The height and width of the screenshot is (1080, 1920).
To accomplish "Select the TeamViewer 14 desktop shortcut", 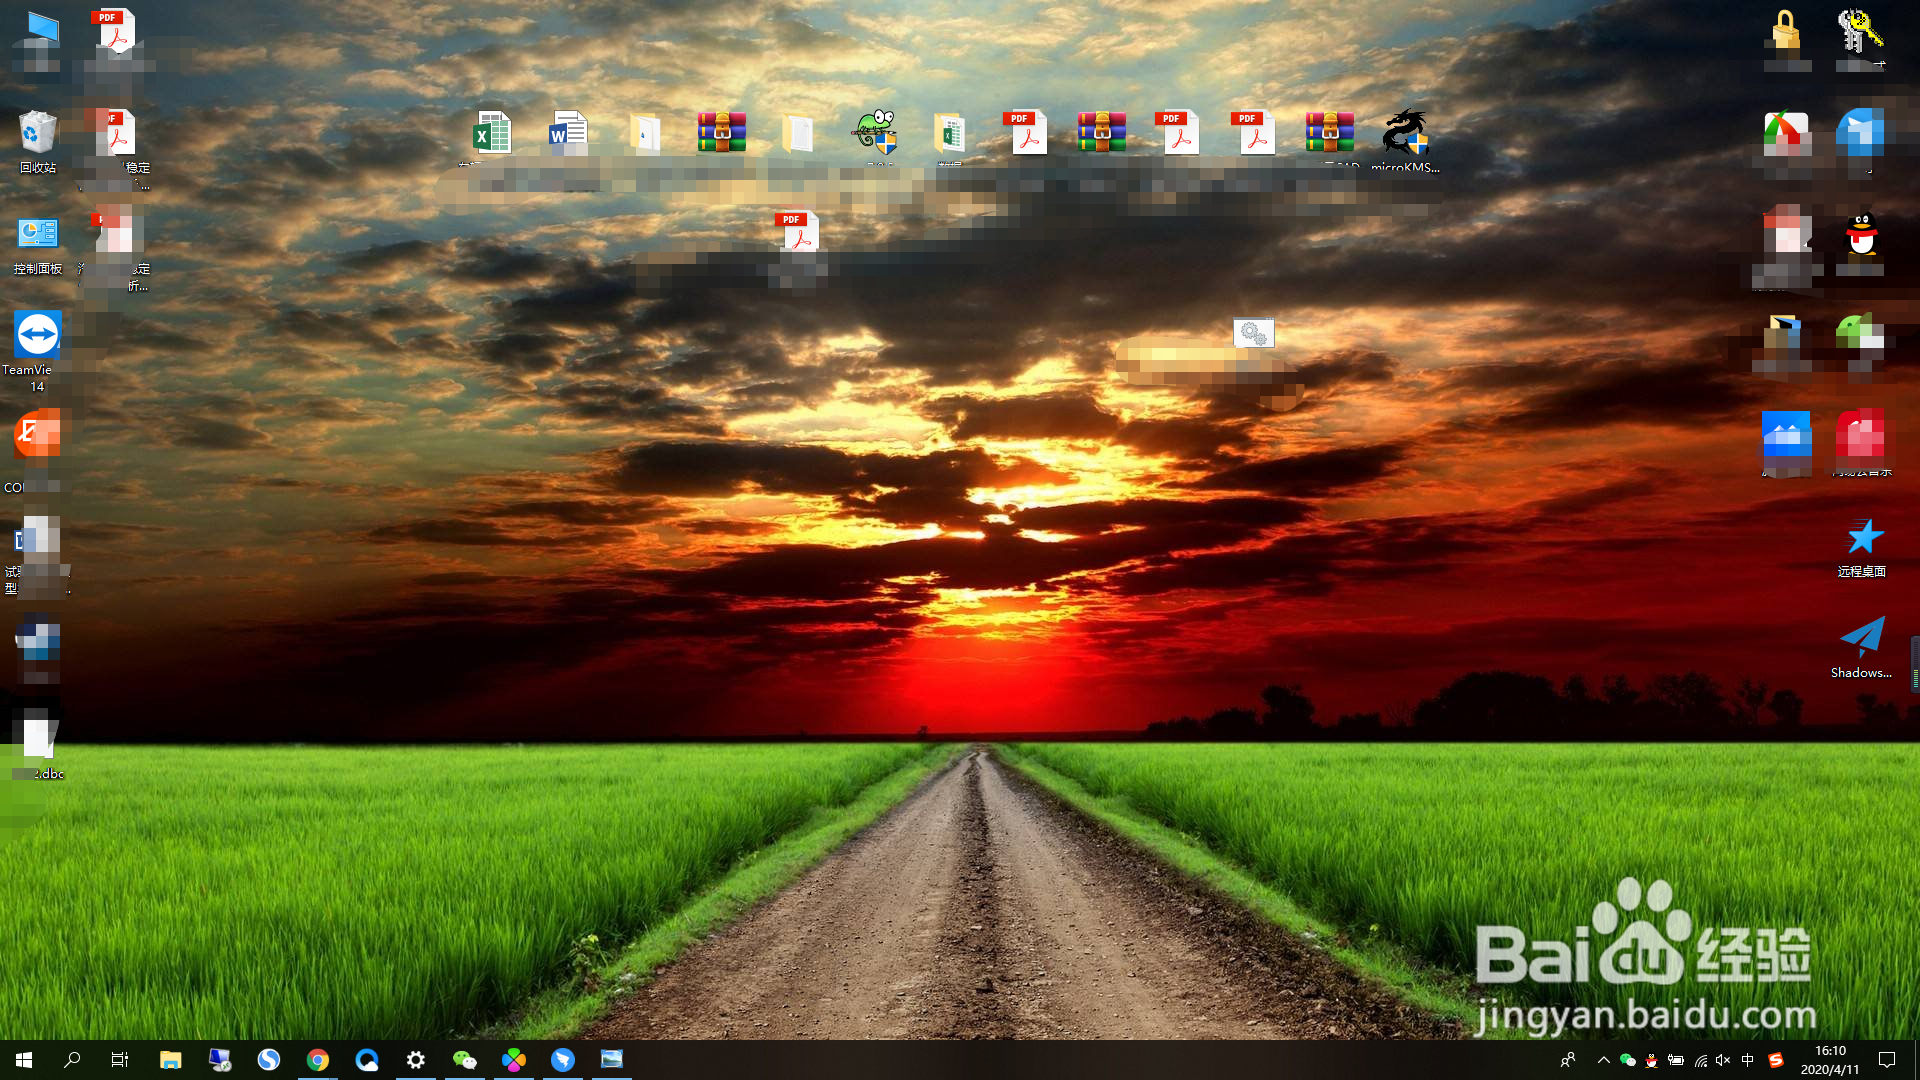I will tap(37, 336).
